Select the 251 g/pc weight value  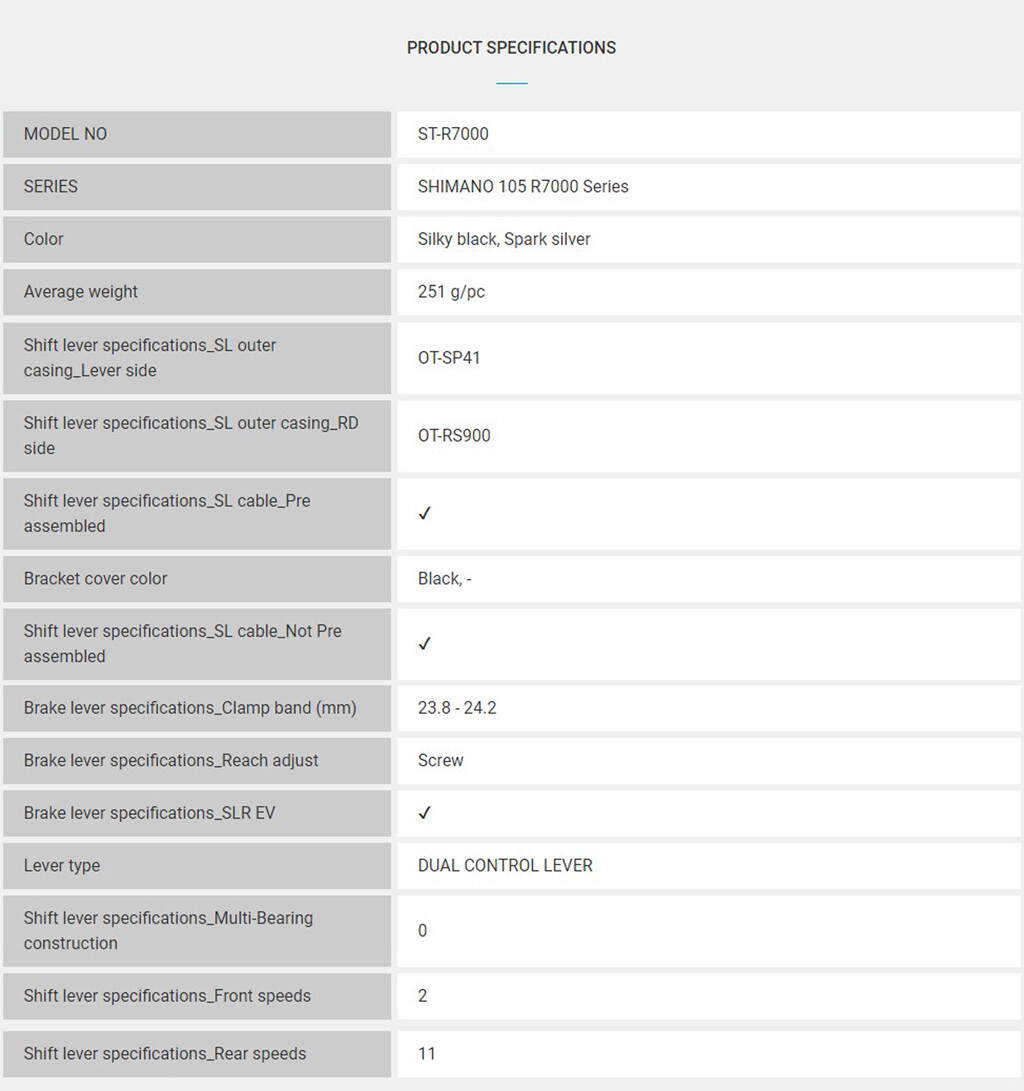[451, 292]
